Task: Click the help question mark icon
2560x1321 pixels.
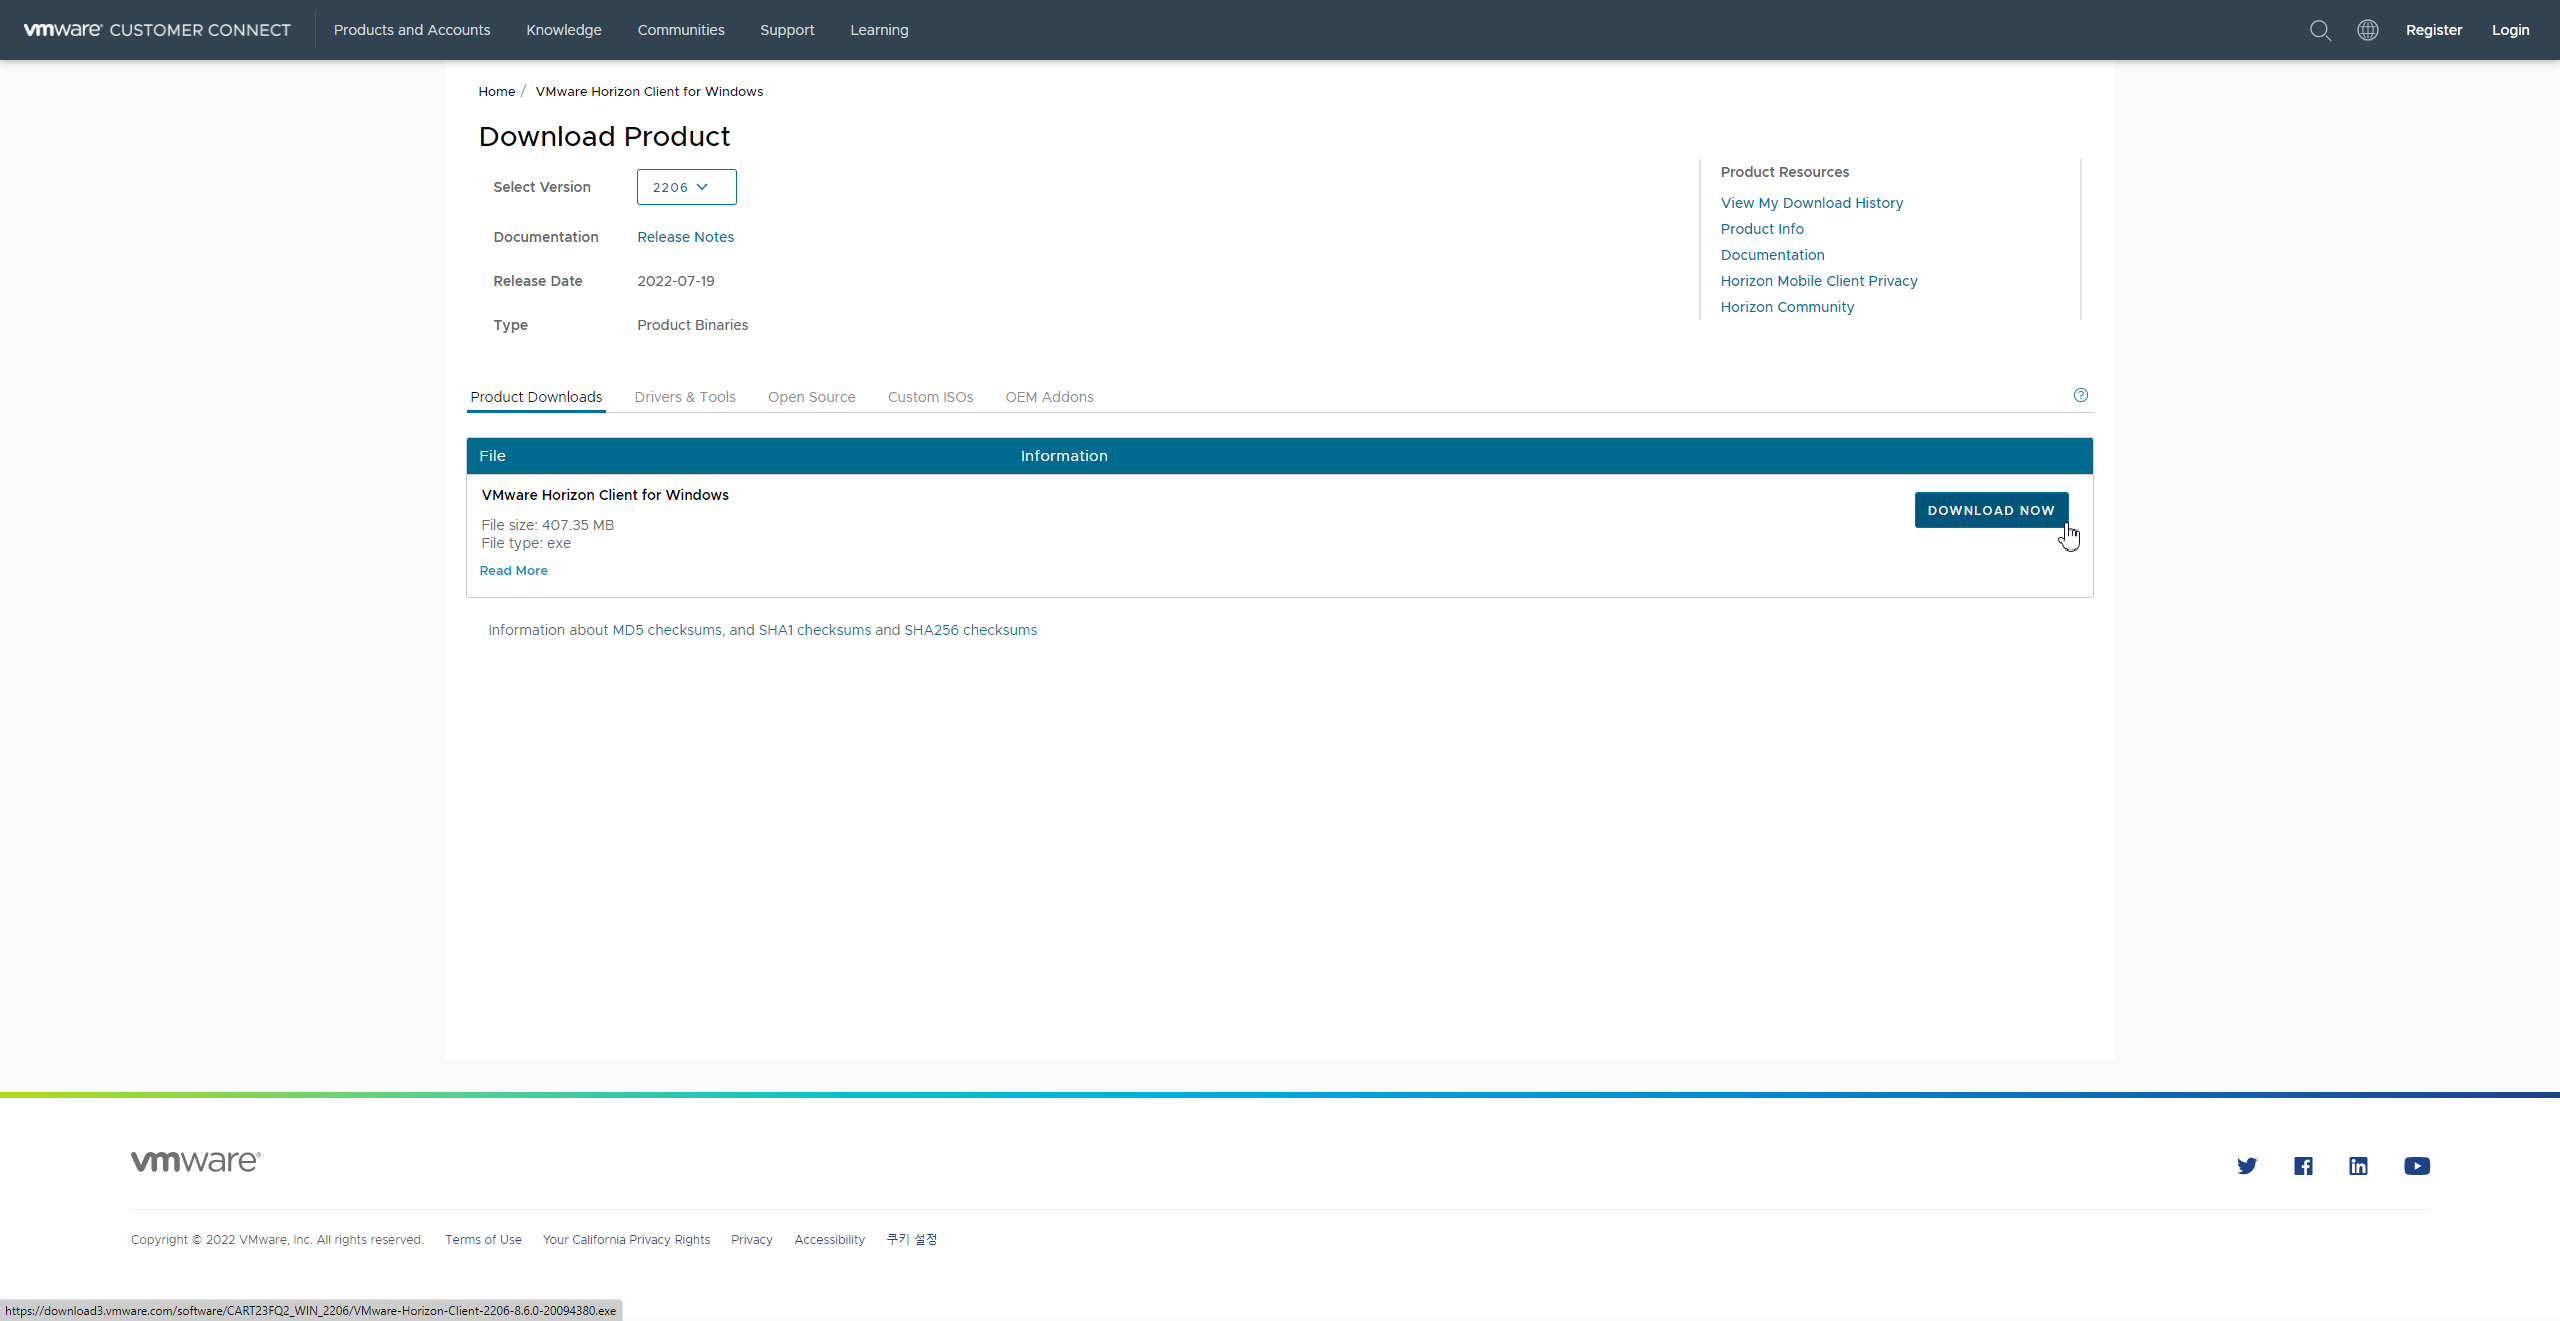Action: point(2080,395)
